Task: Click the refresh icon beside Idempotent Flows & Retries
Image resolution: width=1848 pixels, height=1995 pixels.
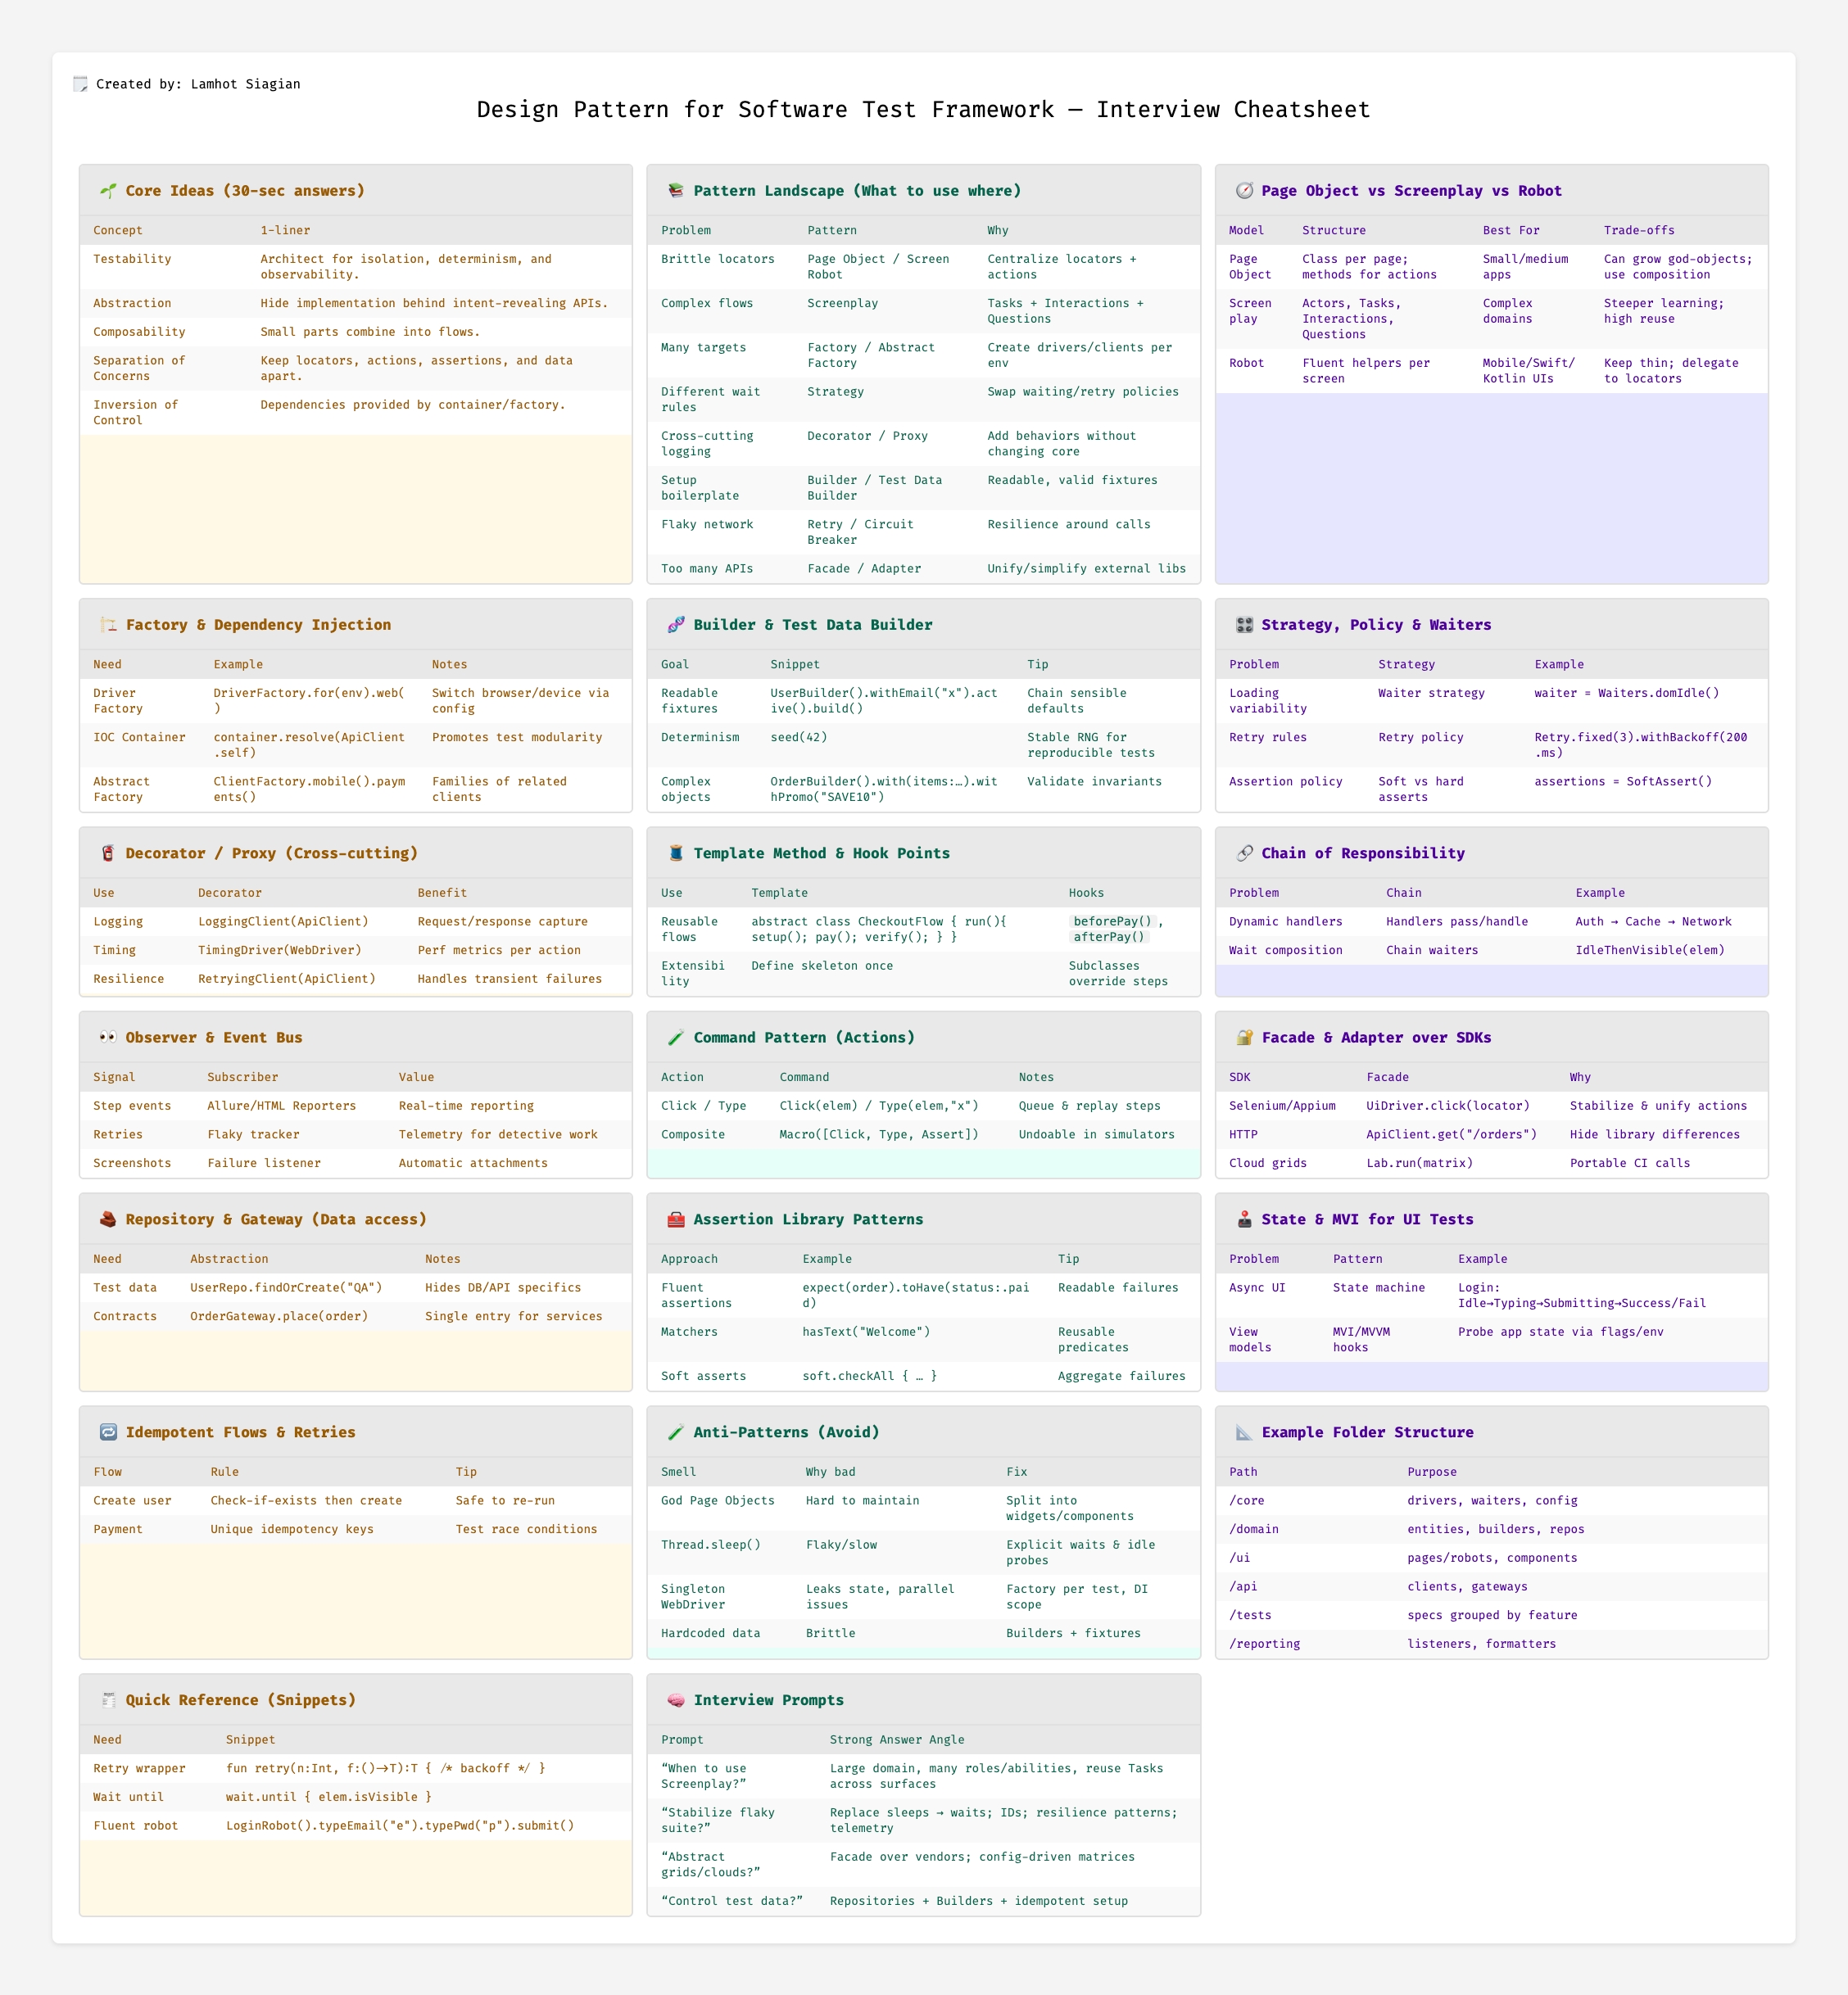Action: 108,1433
